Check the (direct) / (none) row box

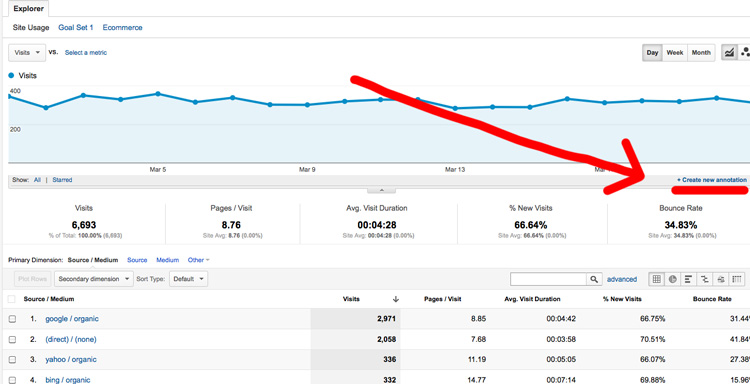[12, 340]
